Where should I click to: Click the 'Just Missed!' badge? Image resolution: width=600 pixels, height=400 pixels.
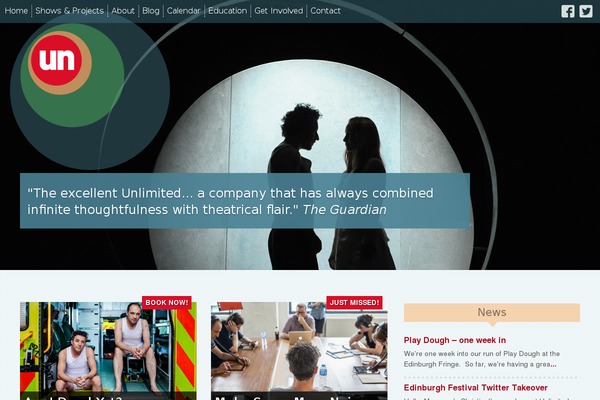pos(354,302)
